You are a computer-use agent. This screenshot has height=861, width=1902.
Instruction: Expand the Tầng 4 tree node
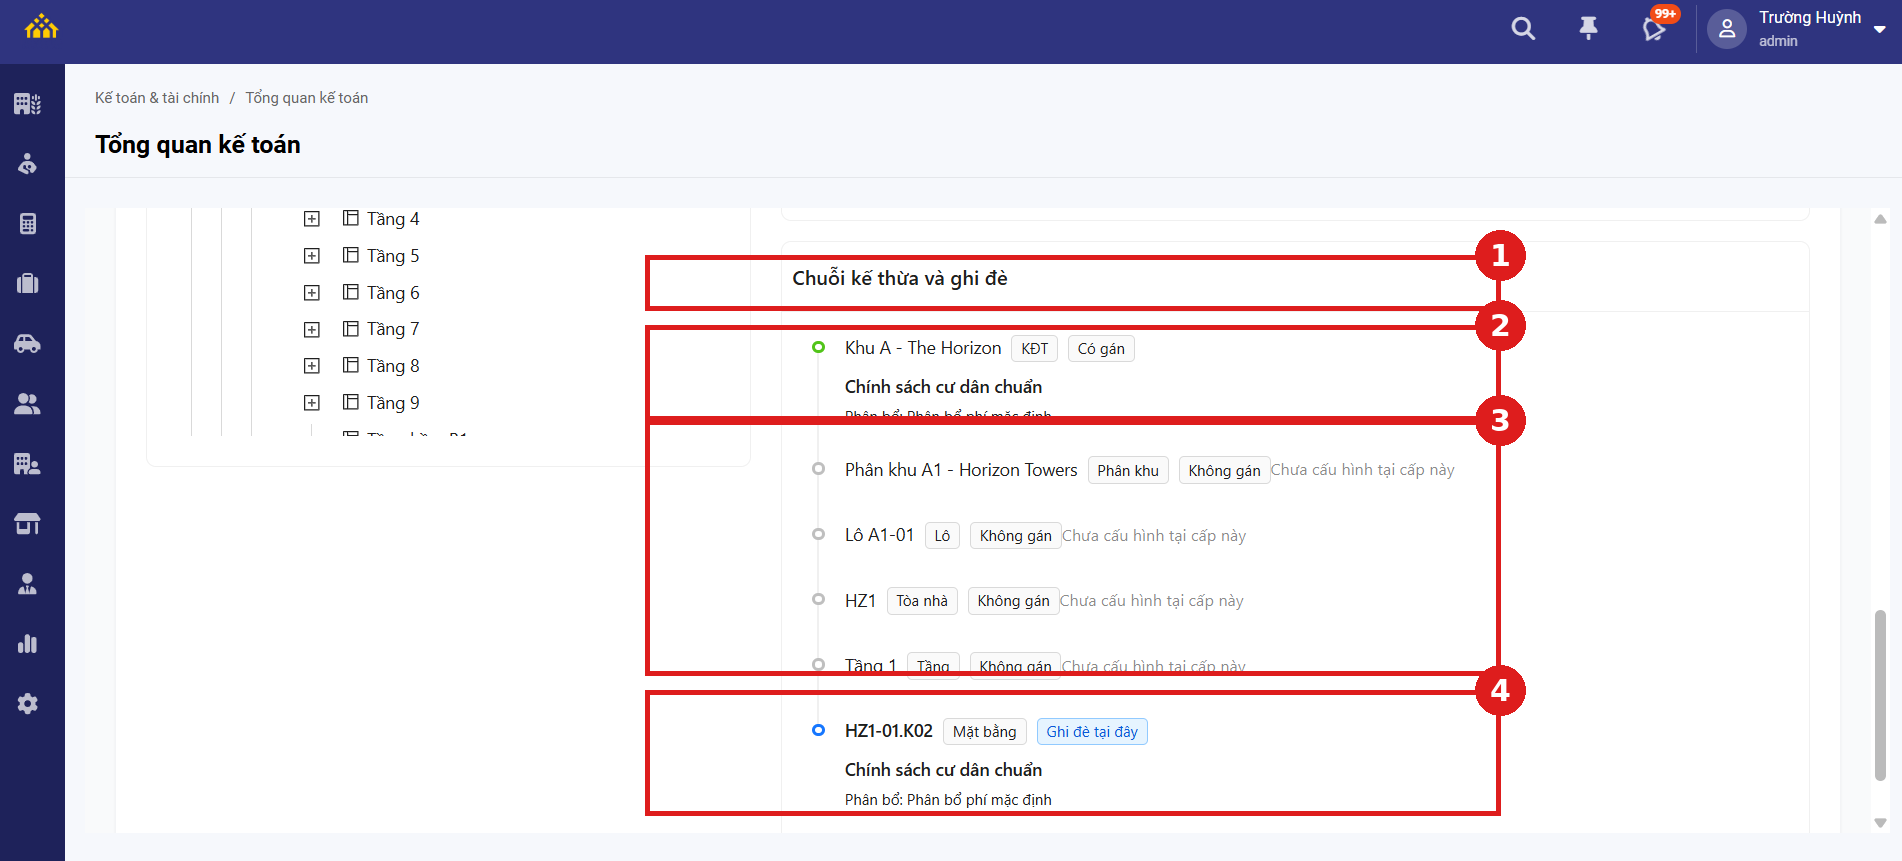(312, 219)
